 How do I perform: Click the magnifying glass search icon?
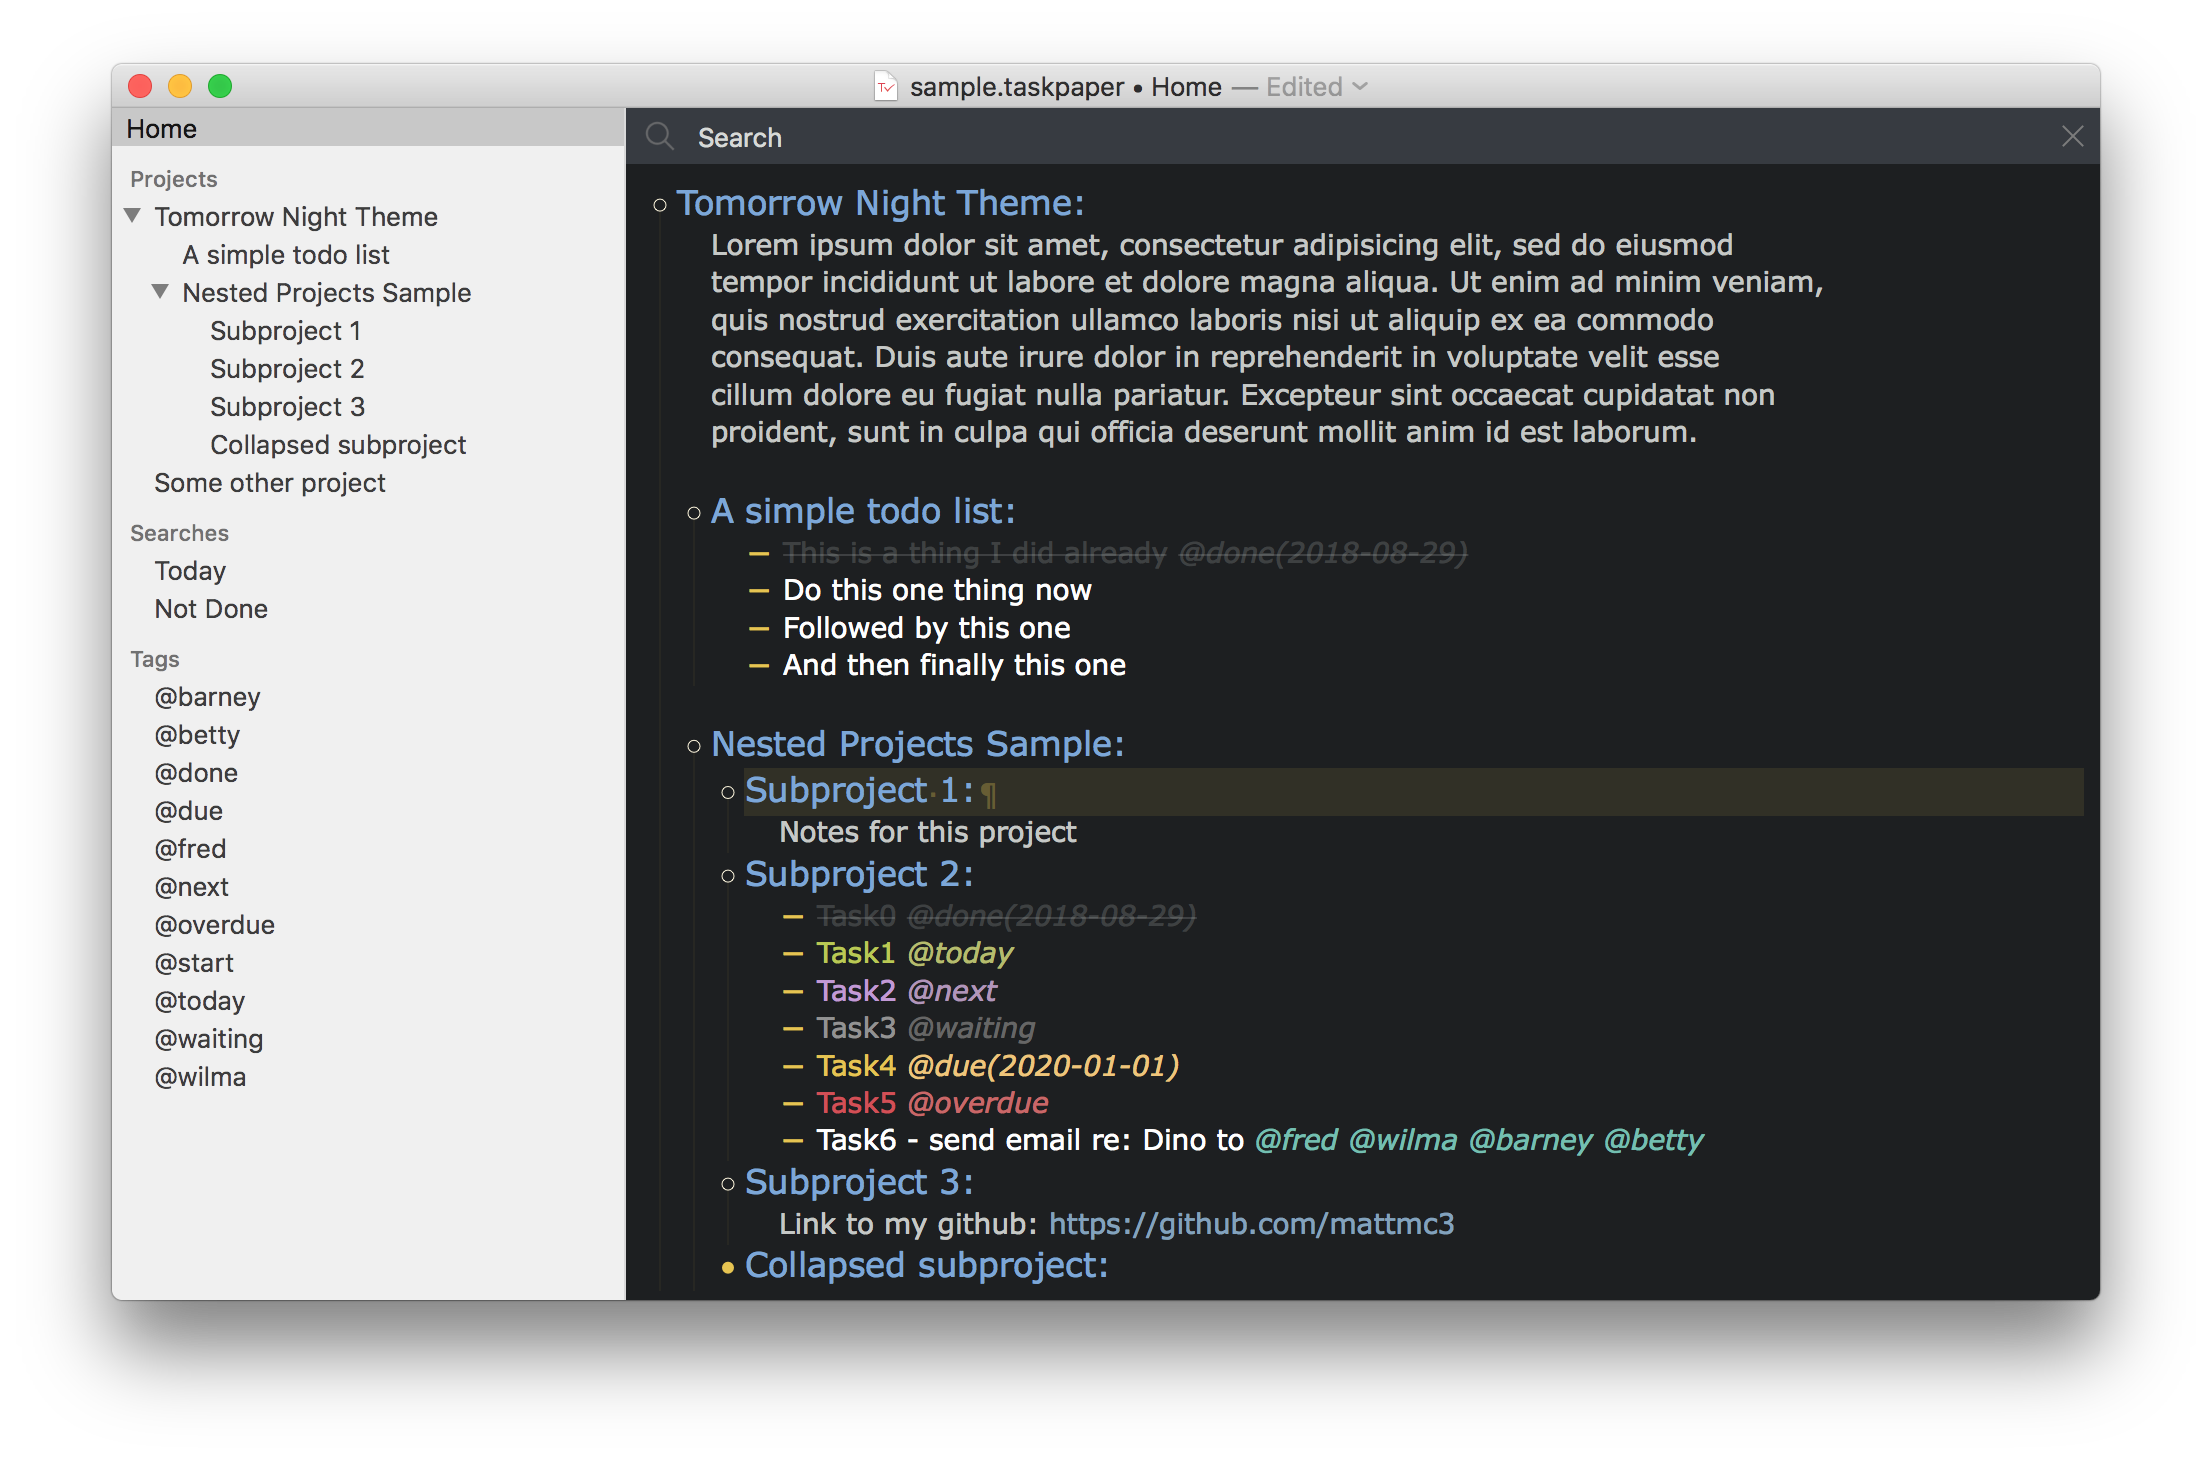click(660, 136)
